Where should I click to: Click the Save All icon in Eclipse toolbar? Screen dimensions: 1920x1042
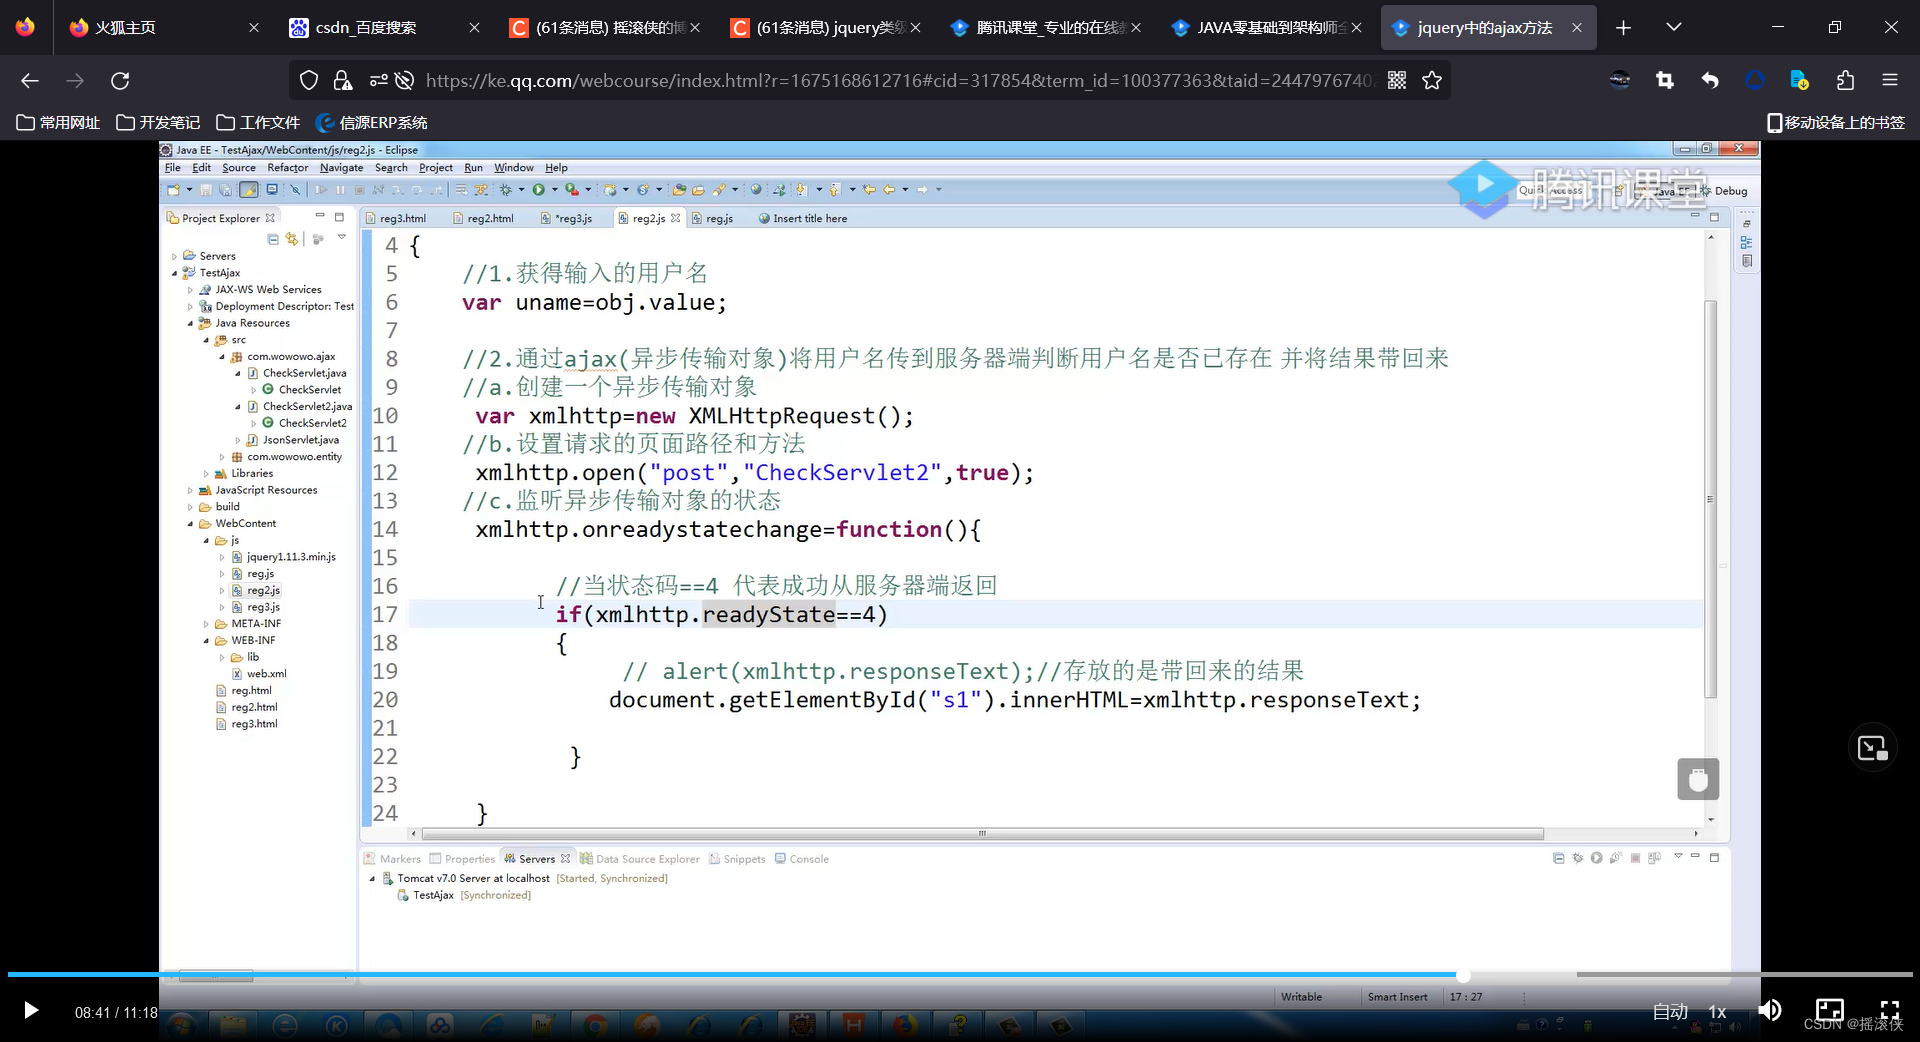click(225, 190)
